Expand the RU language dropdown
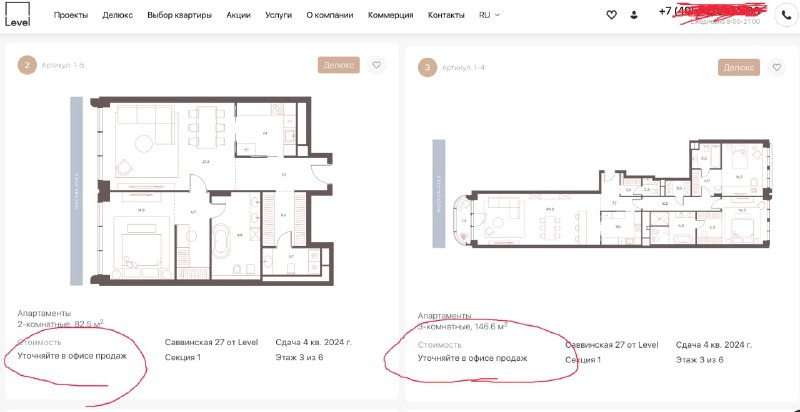The width and height of the screenshot is (800, 412). [x=489, y=15]
